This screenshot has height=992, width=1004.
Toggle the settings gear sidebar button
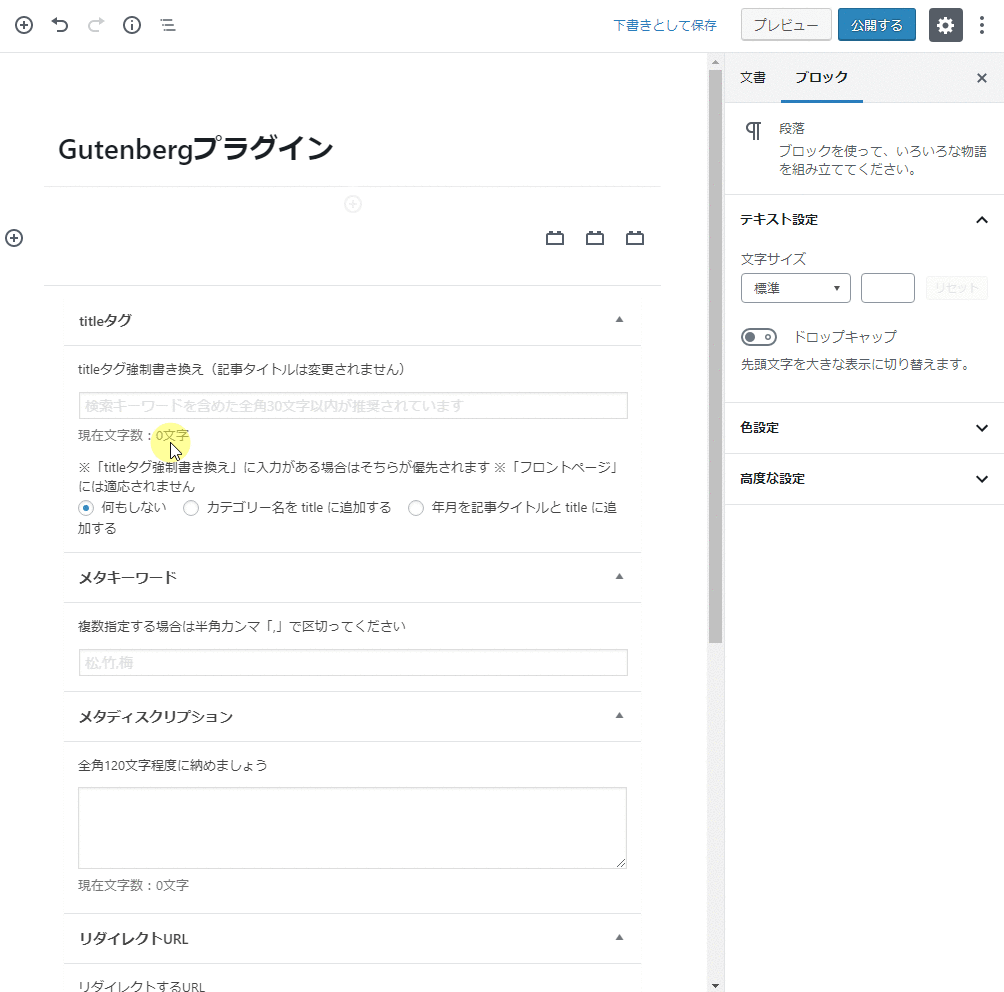[946, 25]
